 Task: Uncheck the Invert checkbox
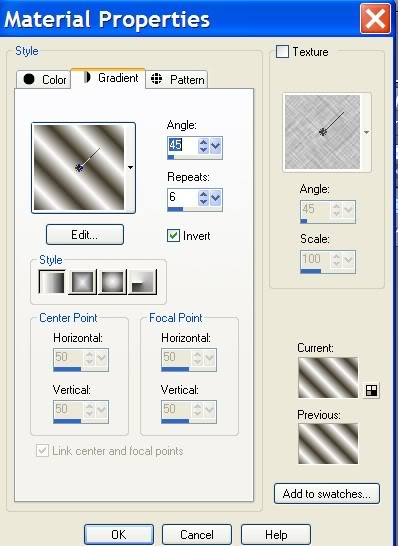[173, 236]
